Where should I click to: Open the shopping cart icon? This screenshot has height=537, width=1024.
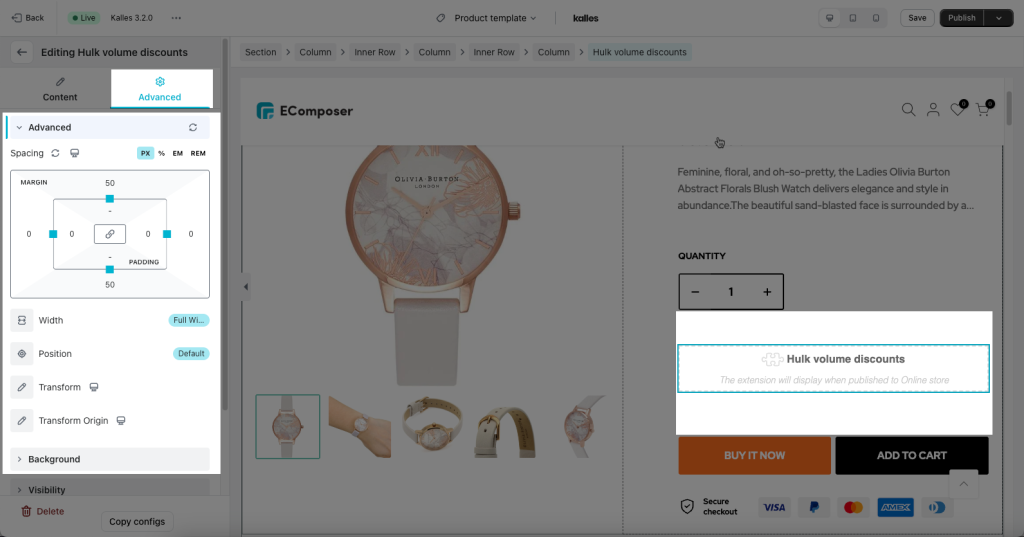[x=983, y=110]
